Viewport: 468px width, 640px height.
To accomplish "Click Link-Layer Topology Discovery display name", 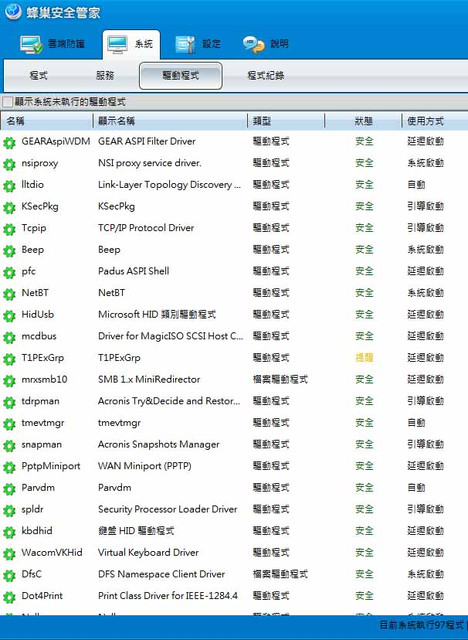I will click(x=169, y=184).
